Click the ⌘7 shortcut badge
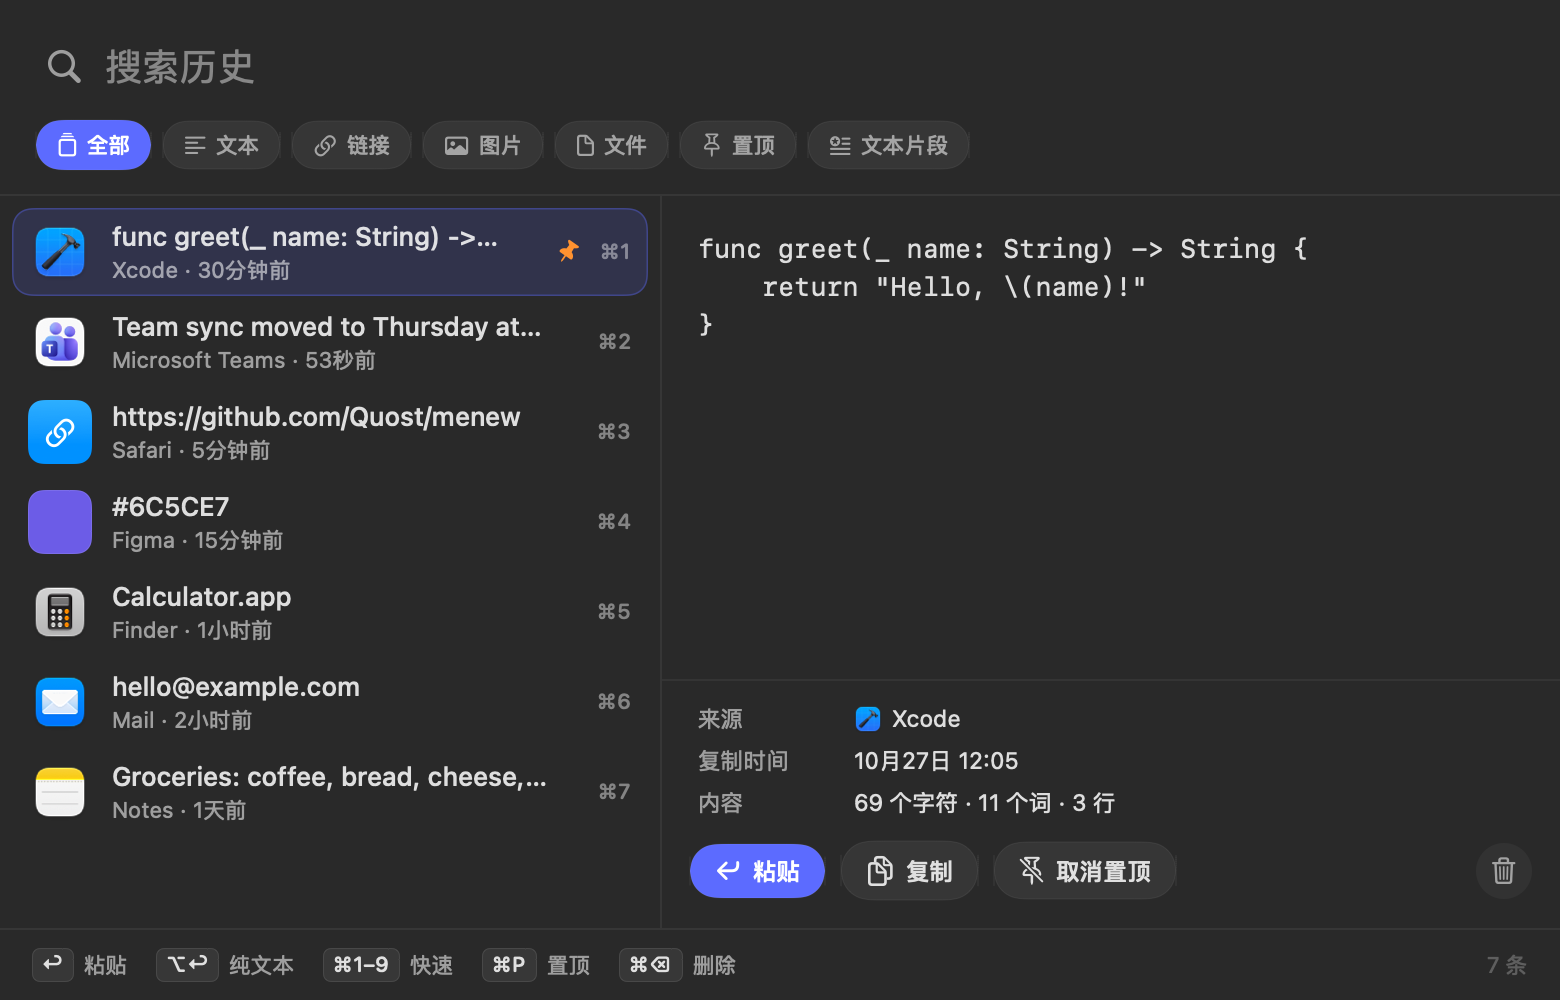Viewport: 1560px width, 1000px height. pos(615,792)
